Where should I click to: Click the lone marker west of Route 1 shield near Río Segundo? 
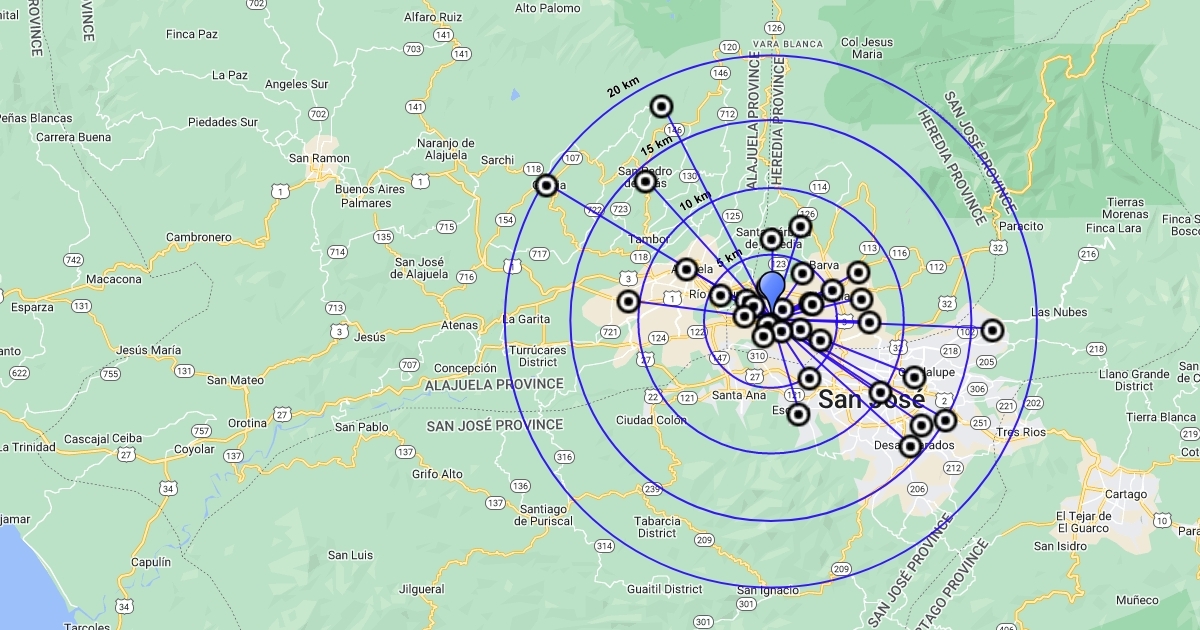coord(628,301)
